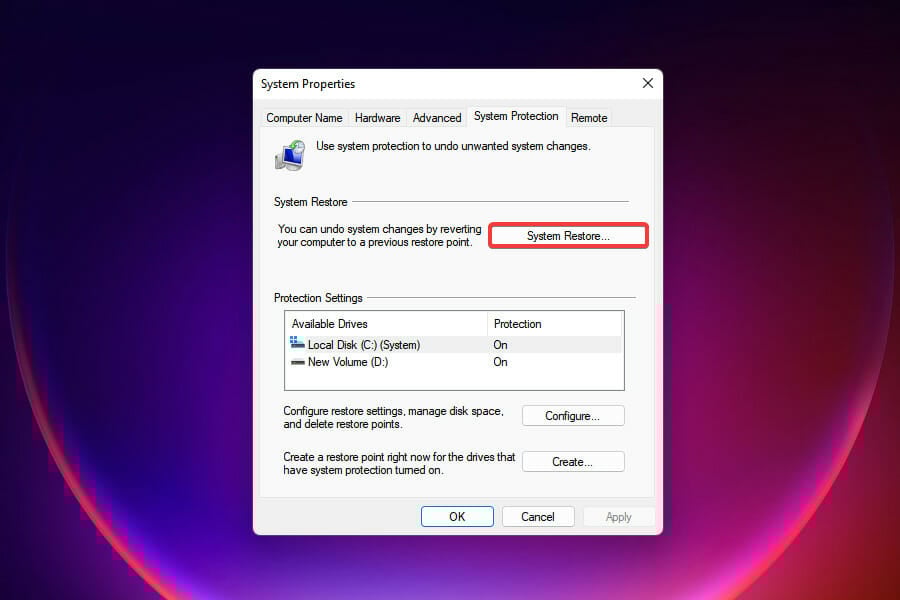
Task: Click the Available Drives column header
Action: 386,324
